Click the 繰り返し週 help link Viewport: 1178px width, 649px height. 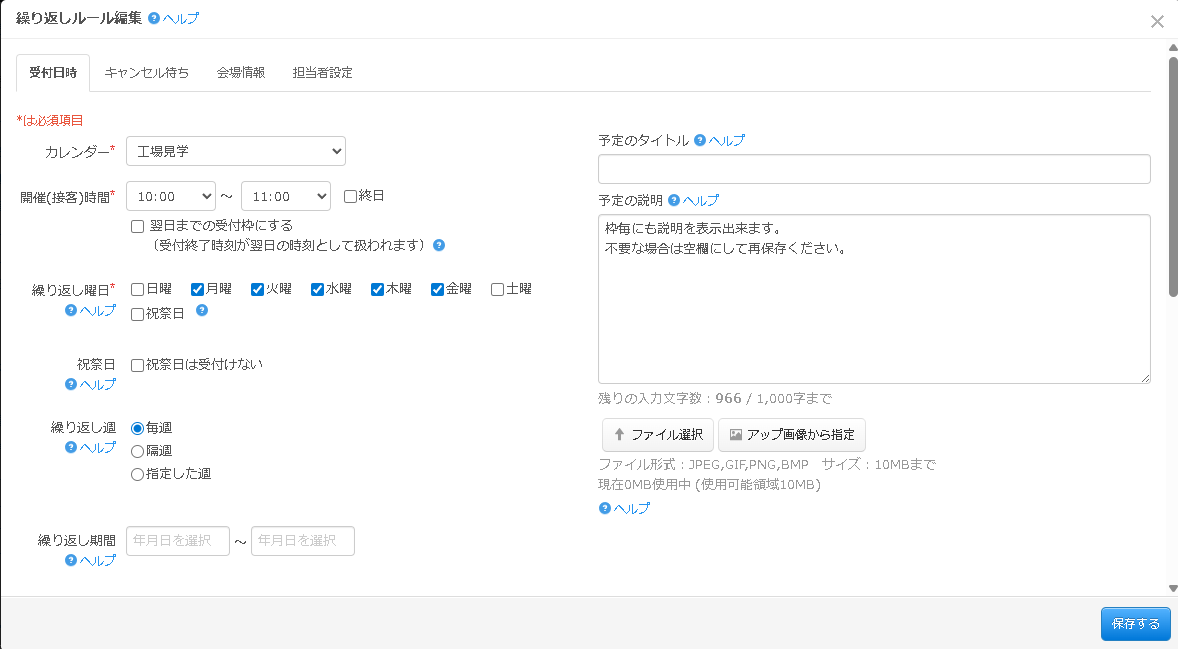tap(90, 447)
